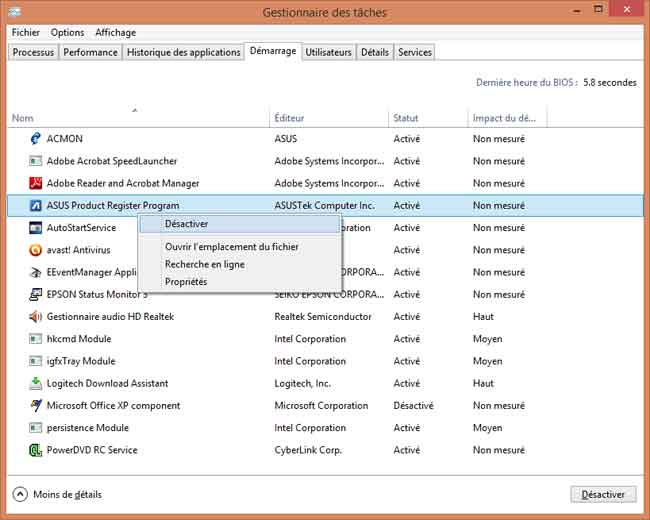Click Haut impact for Logitech row
650x520 pixels.
(x=483, y=383)
